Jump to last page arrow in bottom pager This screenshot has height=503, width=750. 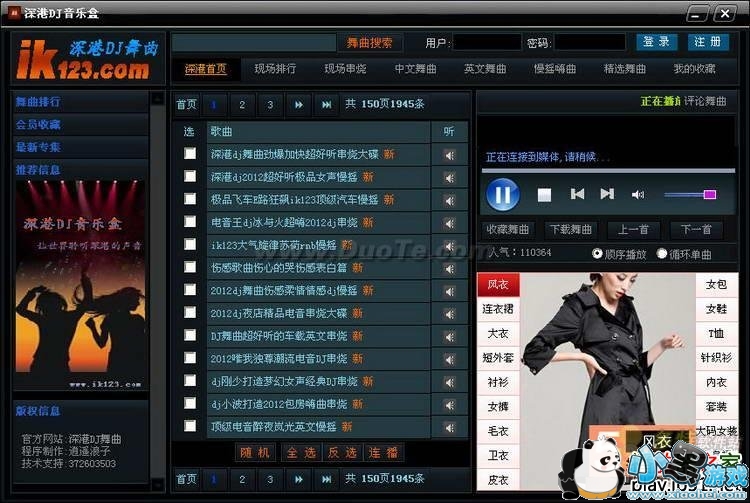pos(326,479)
